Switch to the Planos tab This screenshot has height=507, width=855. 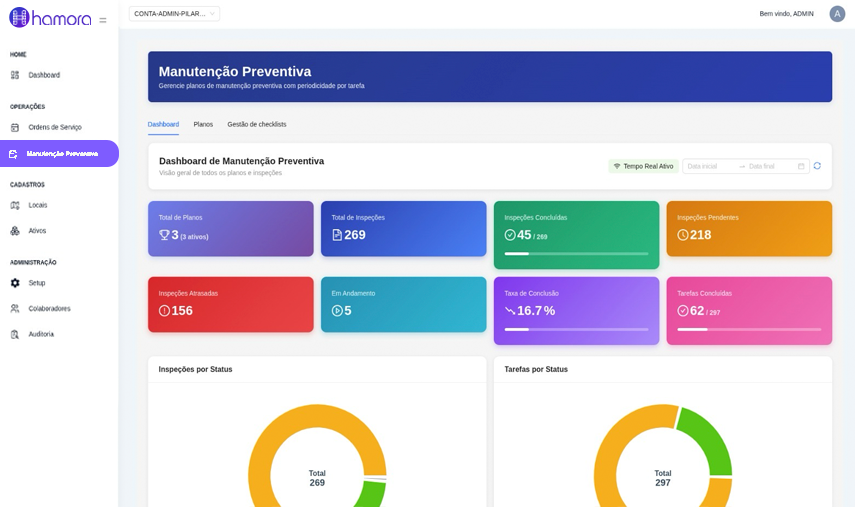[x=203, y=124]
